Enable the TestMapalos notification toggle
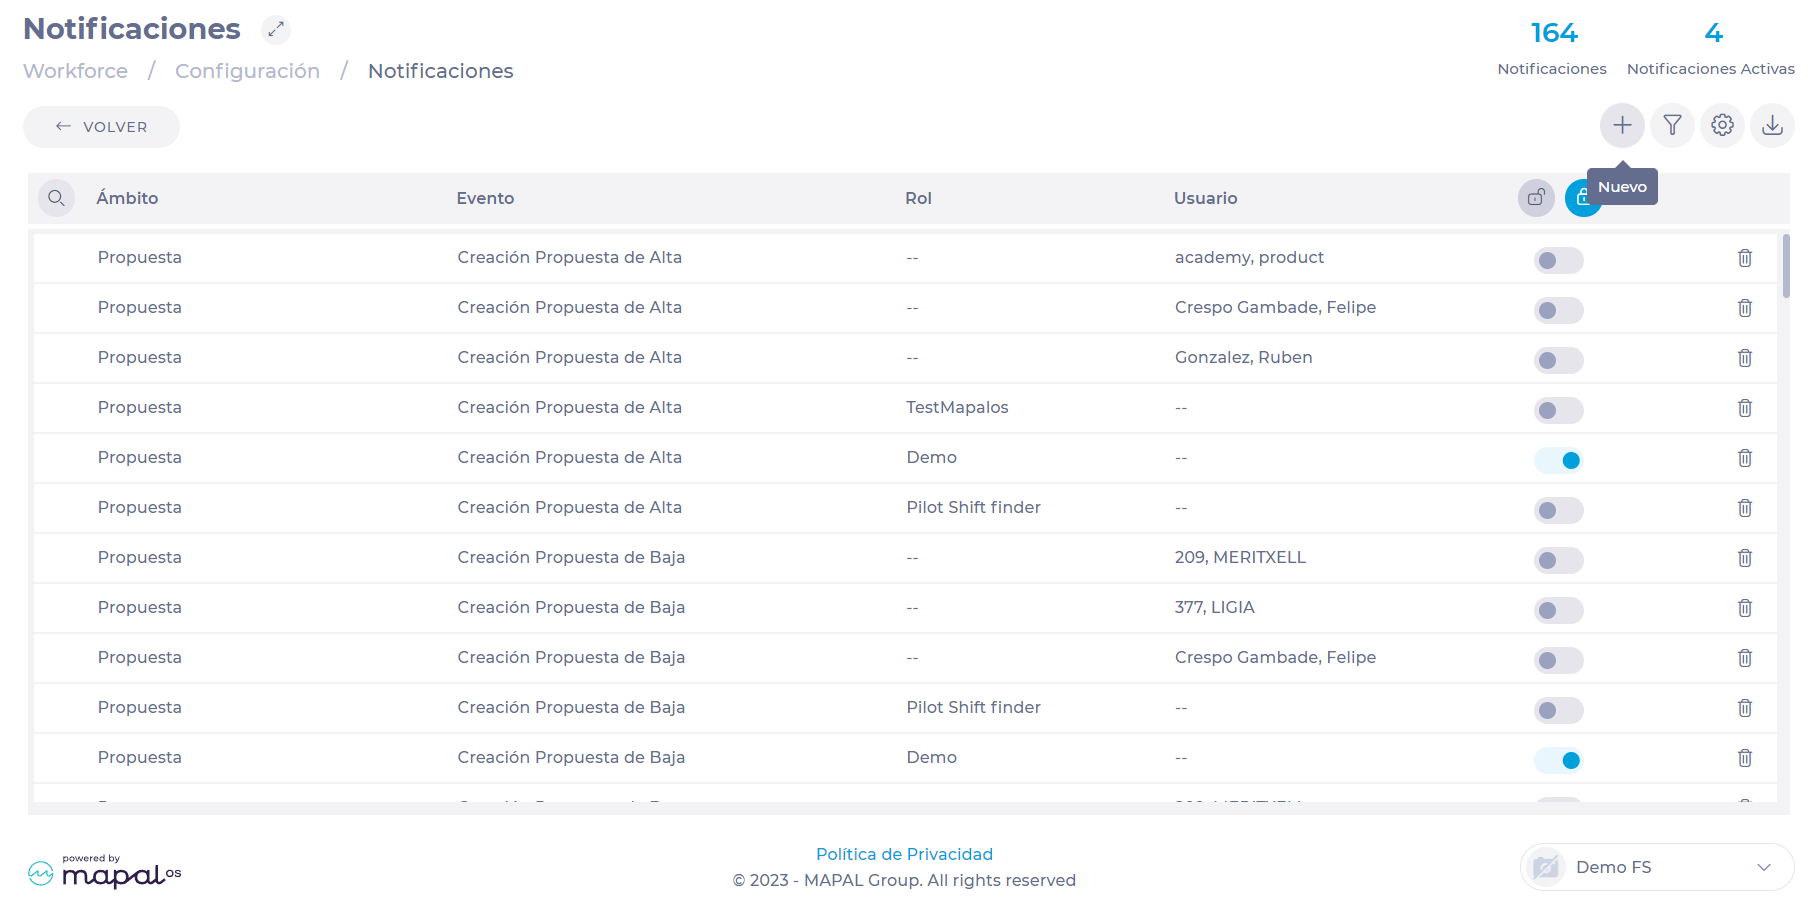 click(x=1559, y=410)
